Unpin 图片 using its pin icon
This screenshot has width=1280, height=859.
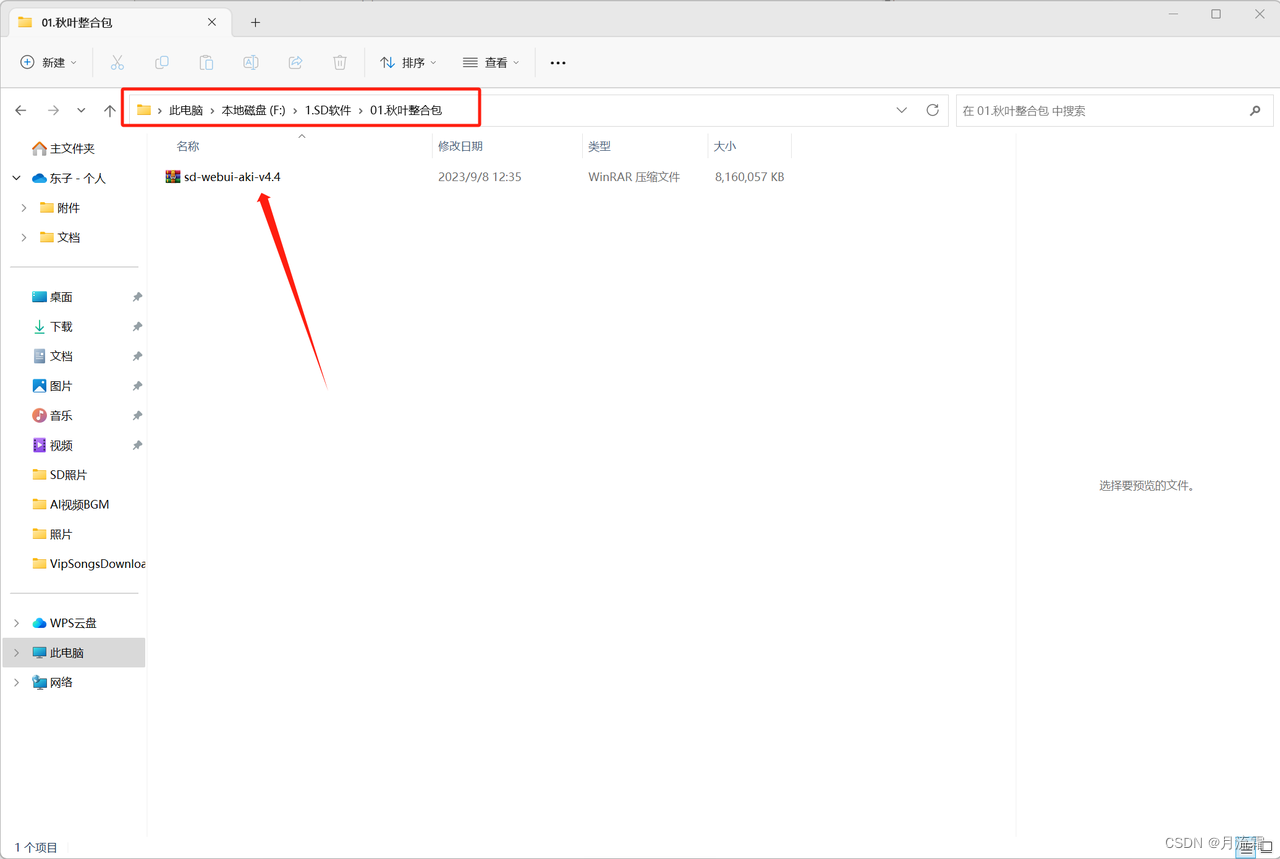(137, 386)
